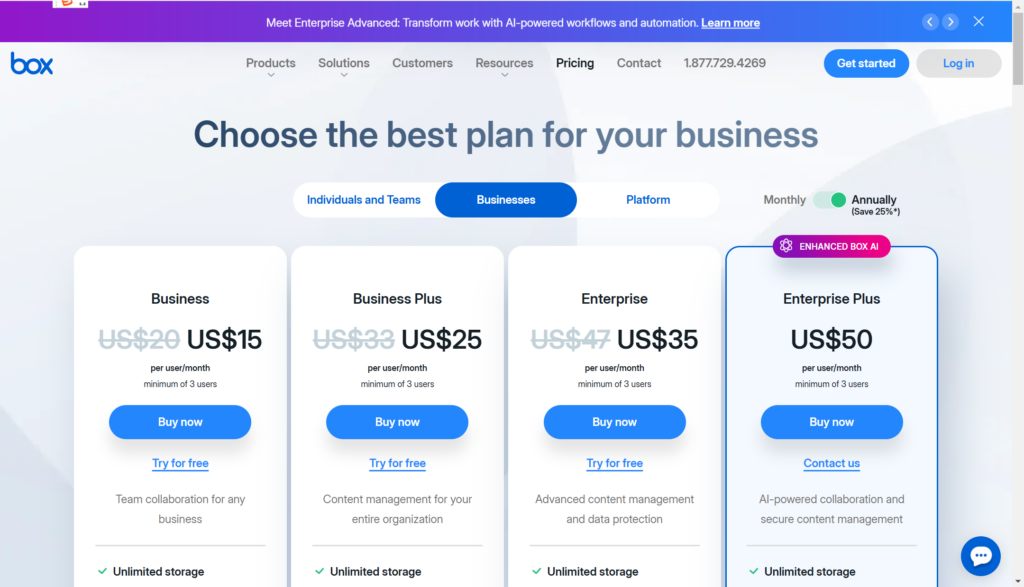
Task: Click the Enhanced Box AI badge icon
Action: point(786,246)
